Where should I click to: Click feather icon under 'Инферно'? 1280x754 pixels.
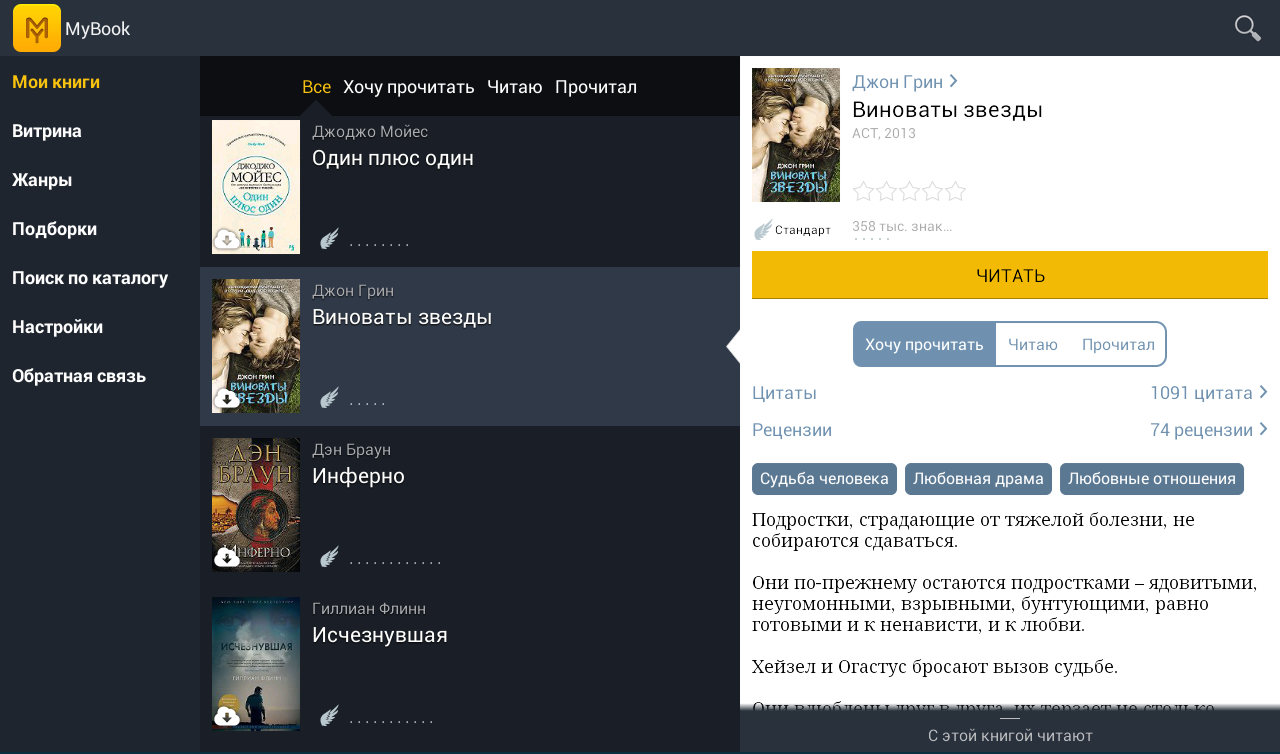(x=329, y=557)
